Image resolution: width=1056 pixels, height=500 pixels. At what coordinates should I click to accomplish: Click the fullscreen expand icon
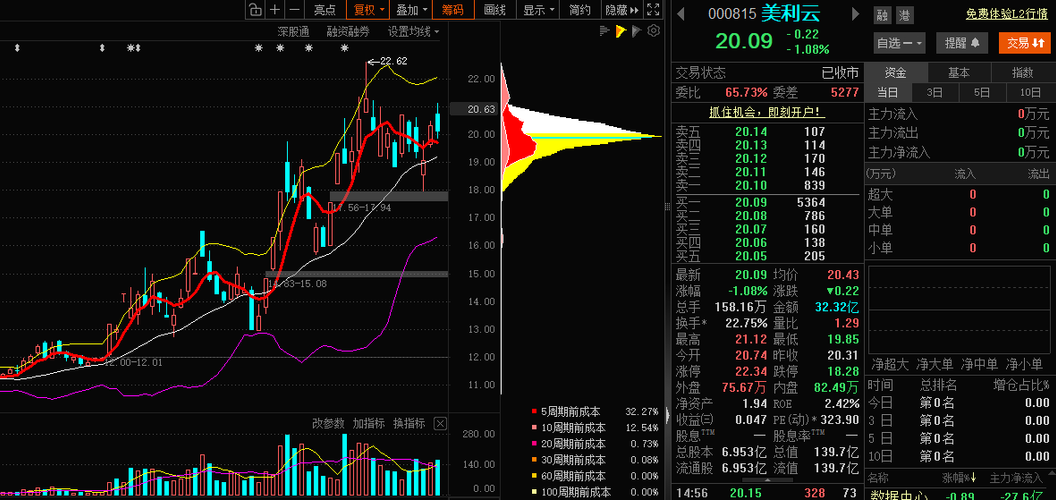(x=653, y=9)
